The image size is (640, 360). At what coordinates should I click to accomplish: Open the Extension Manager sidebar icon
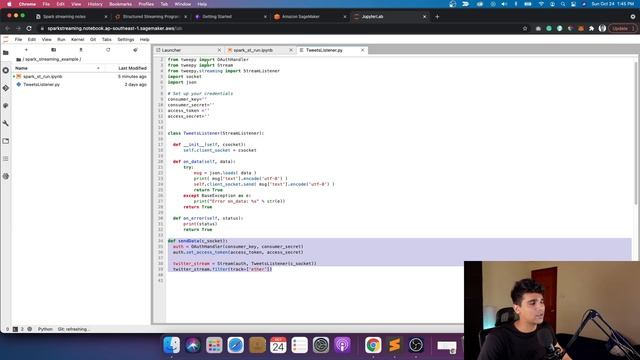[x=6, y=176]
